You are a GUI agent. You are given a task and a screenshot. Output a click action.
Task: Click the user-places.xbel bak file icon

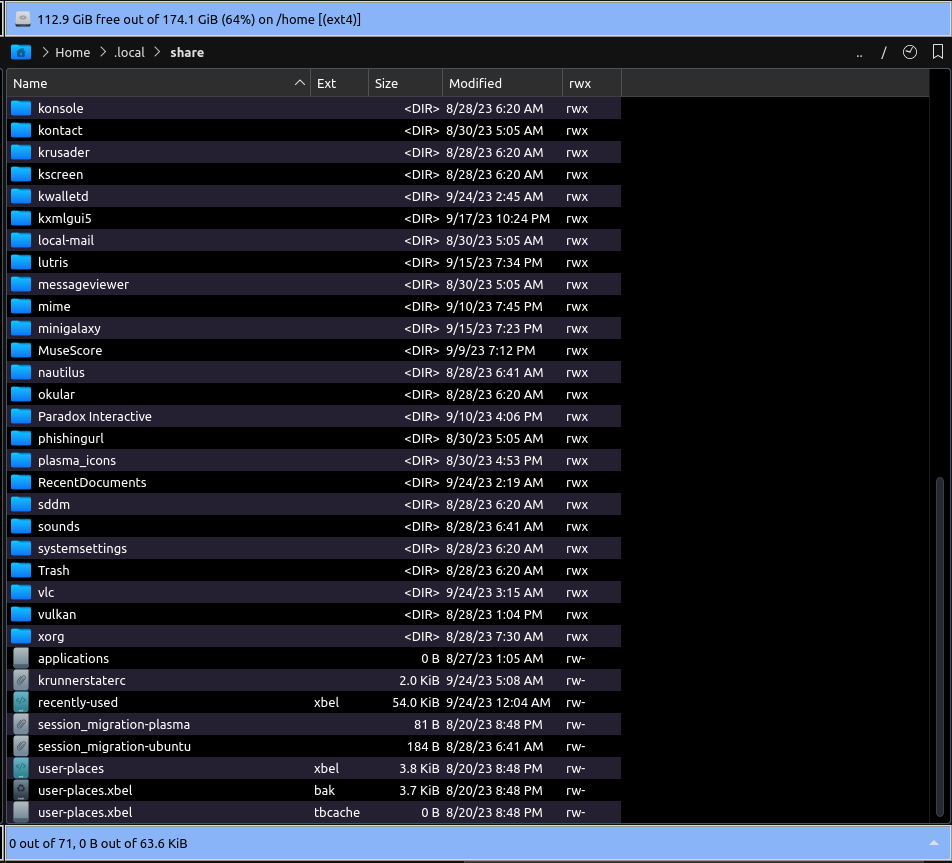(21, 790)
